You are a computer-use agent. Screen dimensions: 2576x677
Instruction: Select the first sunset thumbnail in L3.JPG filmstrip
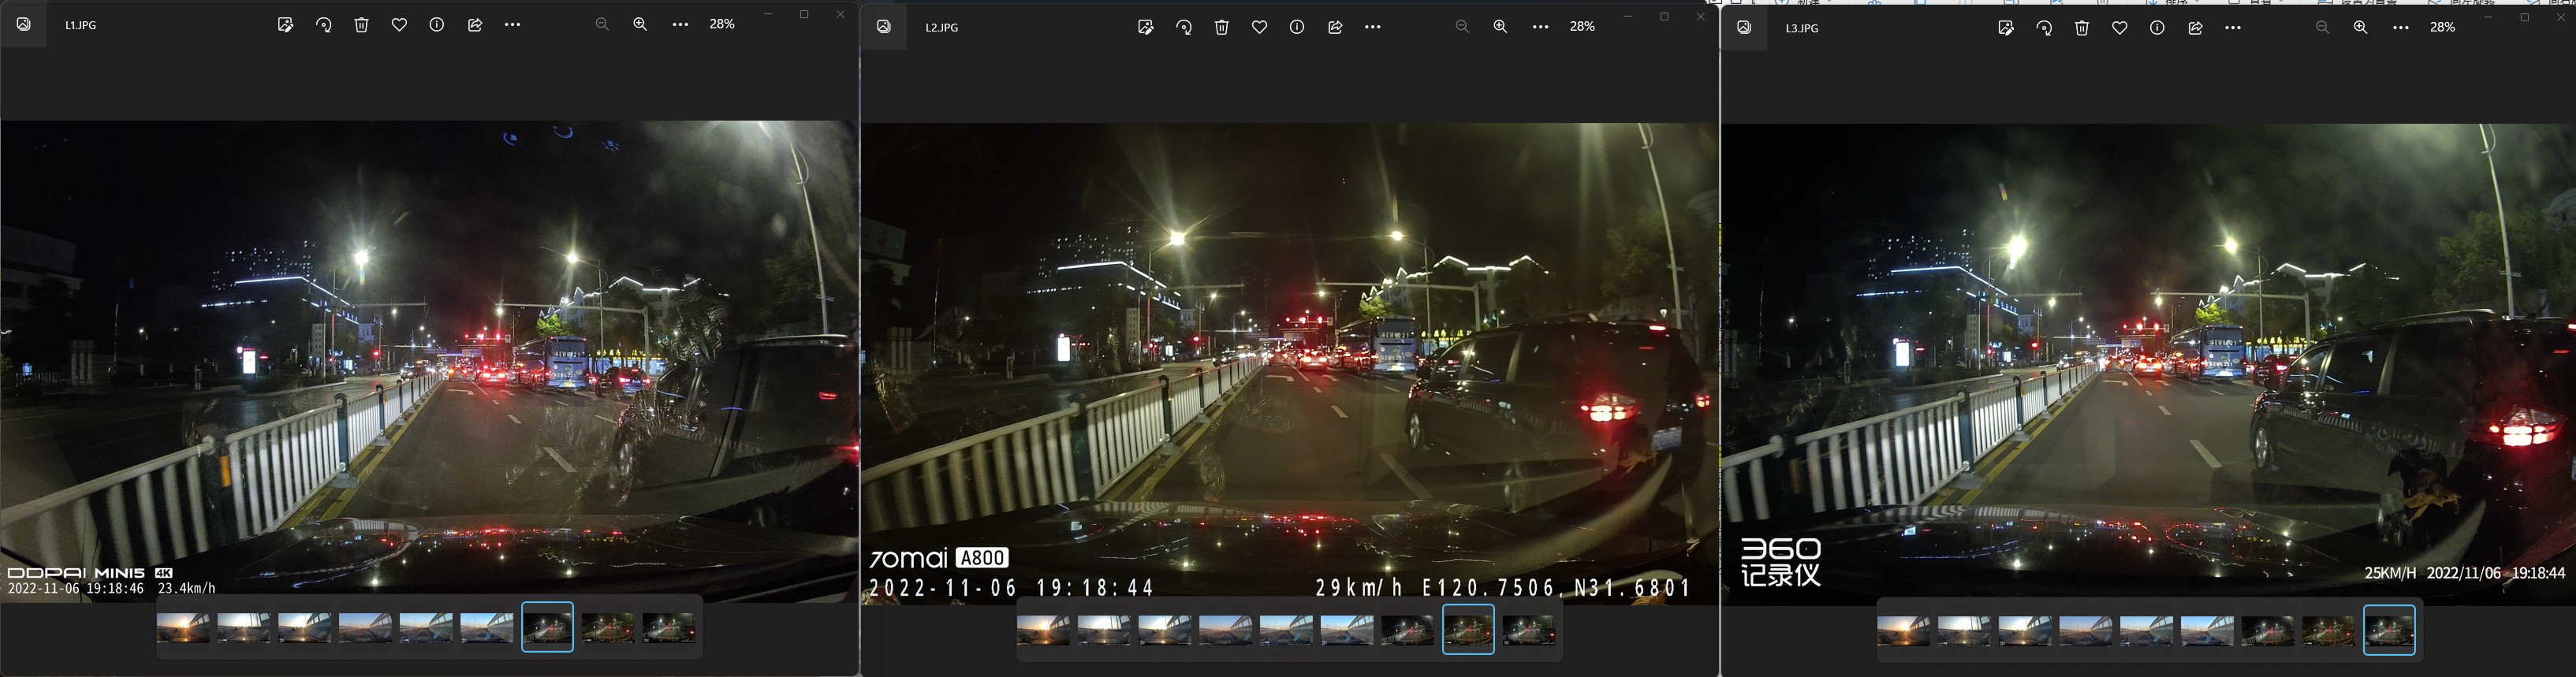click(x=1903, y=631)
